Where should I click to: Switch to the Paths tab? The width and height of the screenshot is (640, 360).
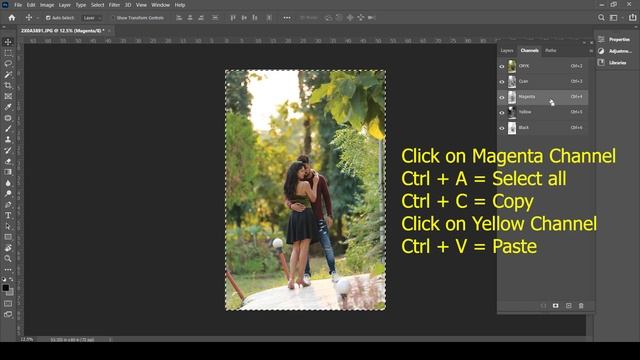click(551, 51)
